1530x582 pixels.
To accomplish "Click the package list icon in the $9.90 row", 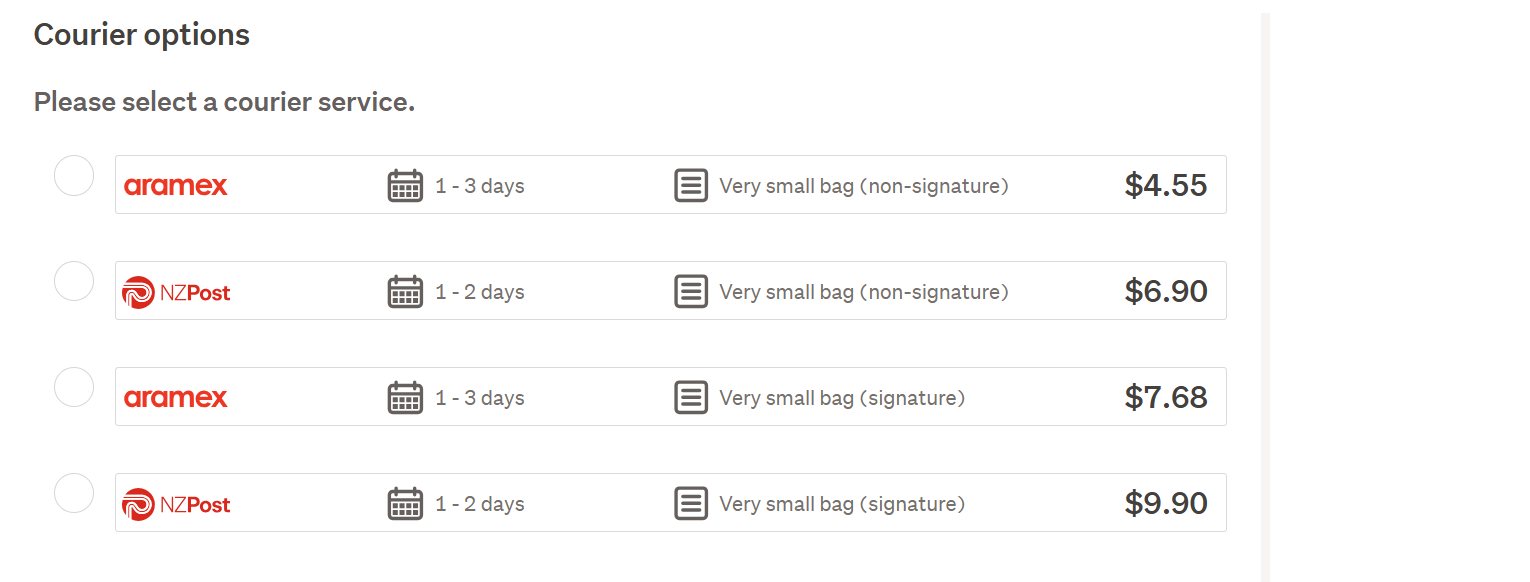I will click(x=691, y=504).
